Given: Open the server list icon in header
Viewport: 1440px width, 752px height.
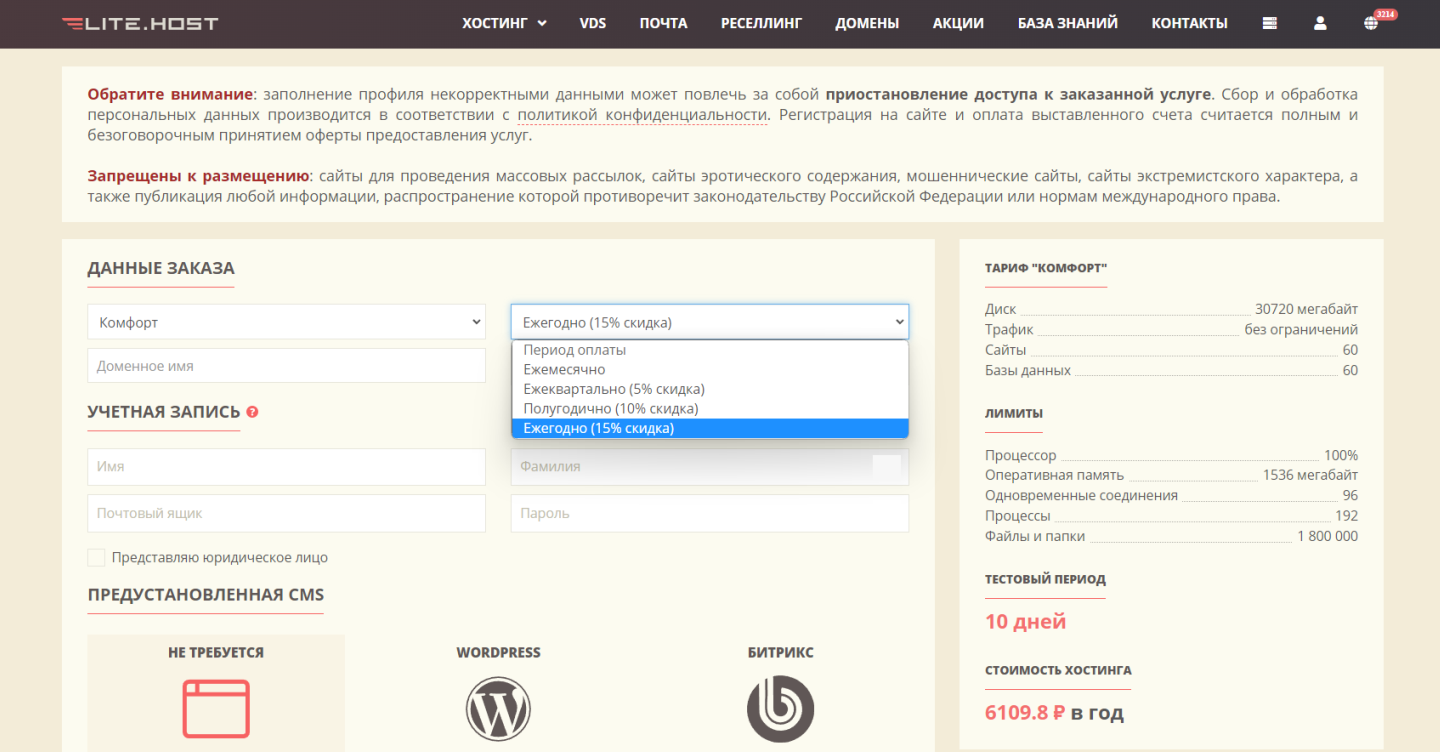Looking at the screenshot, I should [x=1270, y=23].
